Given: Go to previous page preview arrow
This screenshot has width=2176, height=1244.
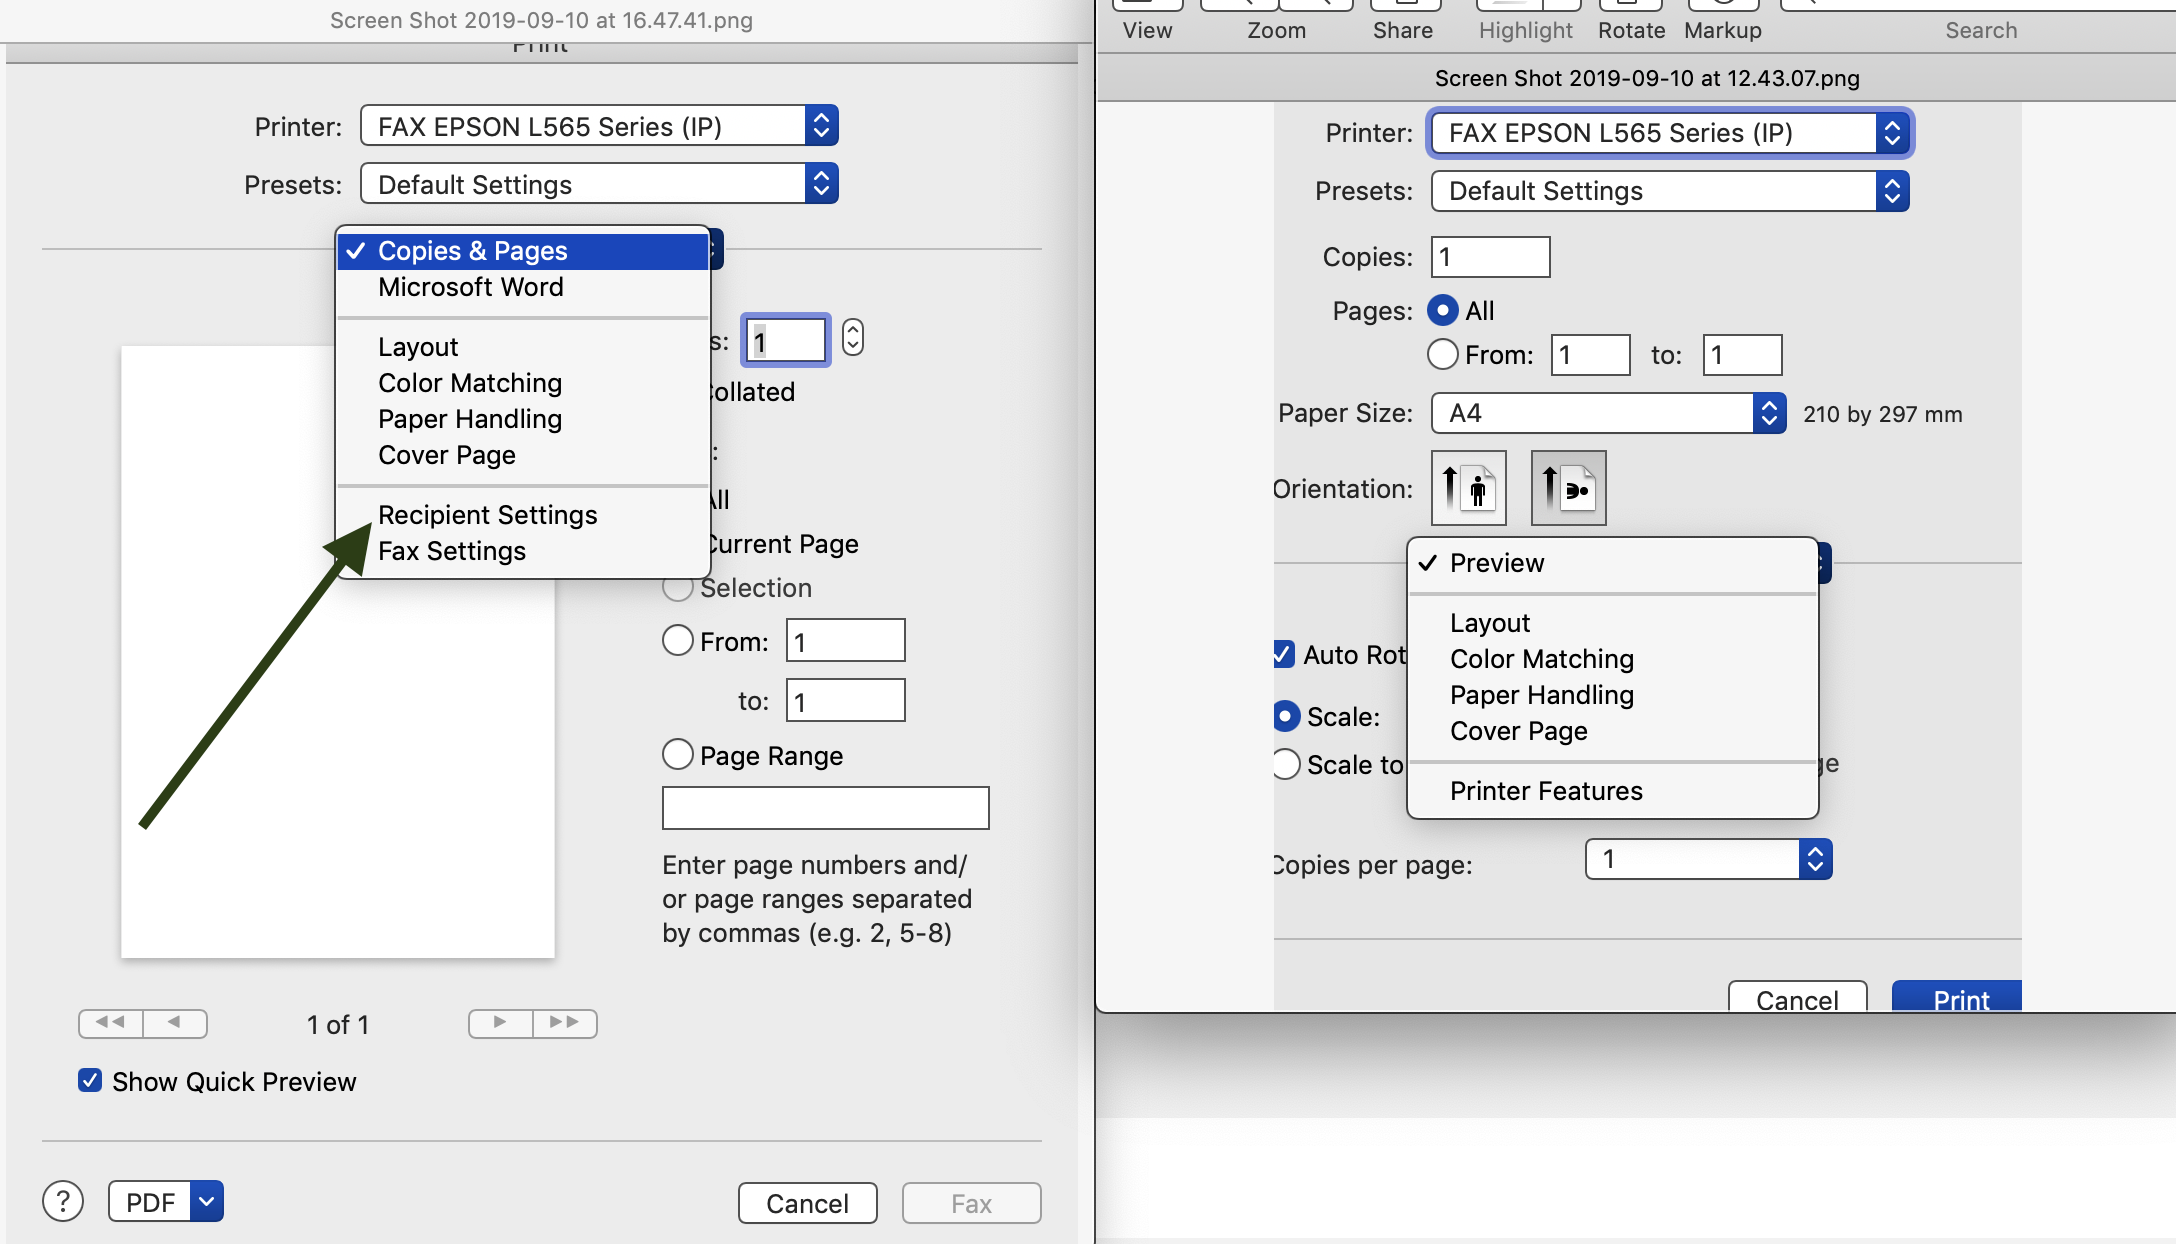Looking at the screenshot, I should pyautogui.click(x=175, y=1022).
